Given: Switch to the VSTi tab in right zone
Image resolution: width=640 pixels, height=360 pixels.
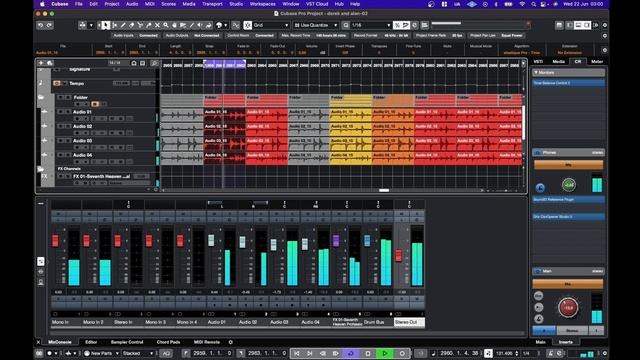Looking at the screenshot, I should (x=538, y=62).
